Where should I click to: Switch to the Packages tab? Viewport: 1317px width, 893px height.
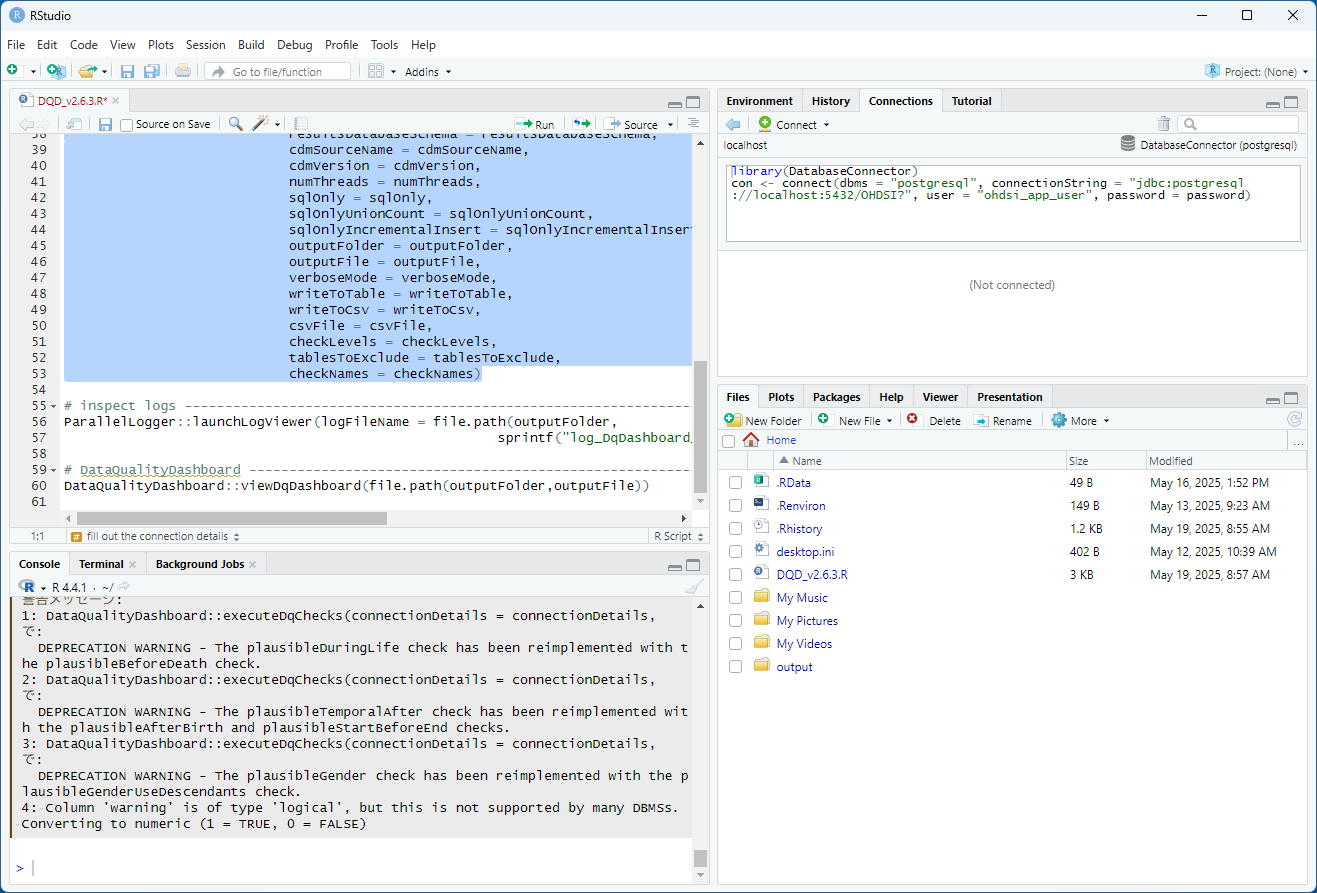(x=837, y=397)
